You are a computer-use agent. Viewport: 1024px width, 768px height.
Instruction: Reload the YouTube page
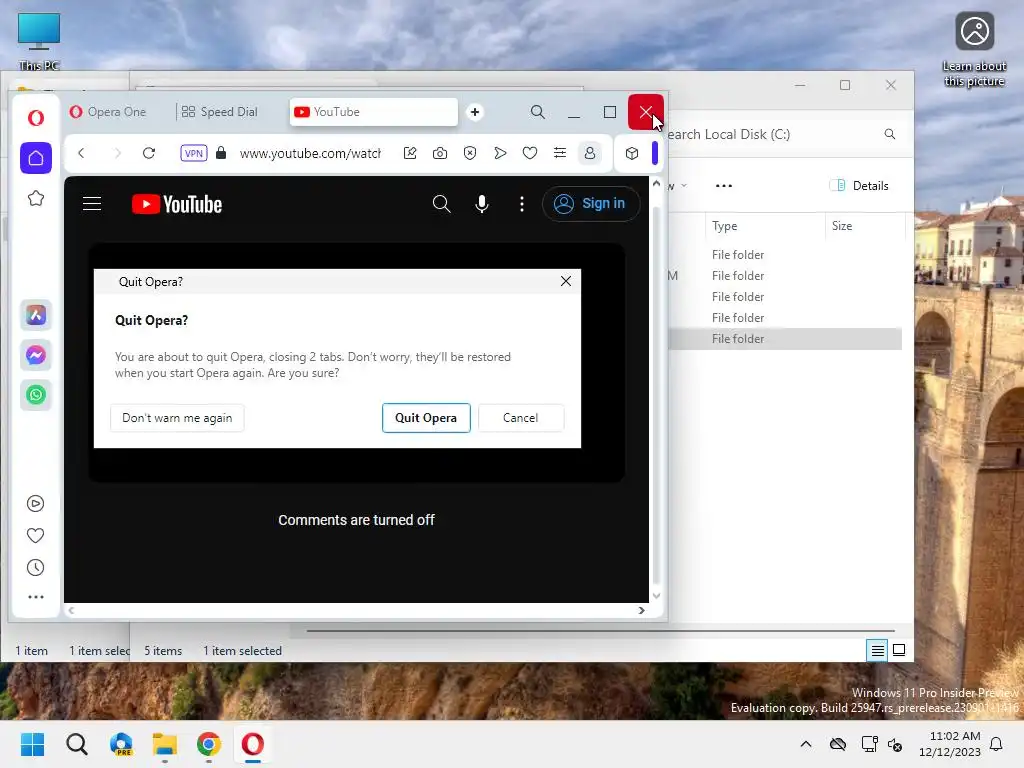click(149, 153)
